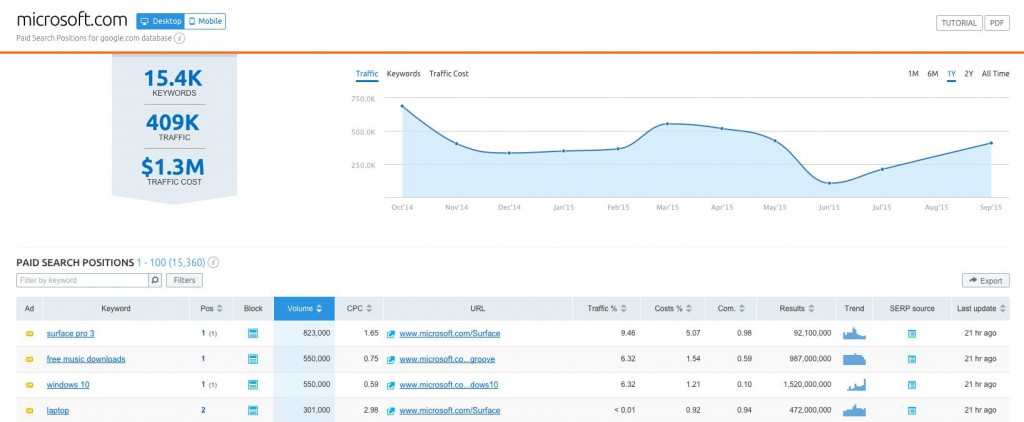Switch to Desktop view
The width and height of the screenshot is (1024, 422).
coord(161,21)
